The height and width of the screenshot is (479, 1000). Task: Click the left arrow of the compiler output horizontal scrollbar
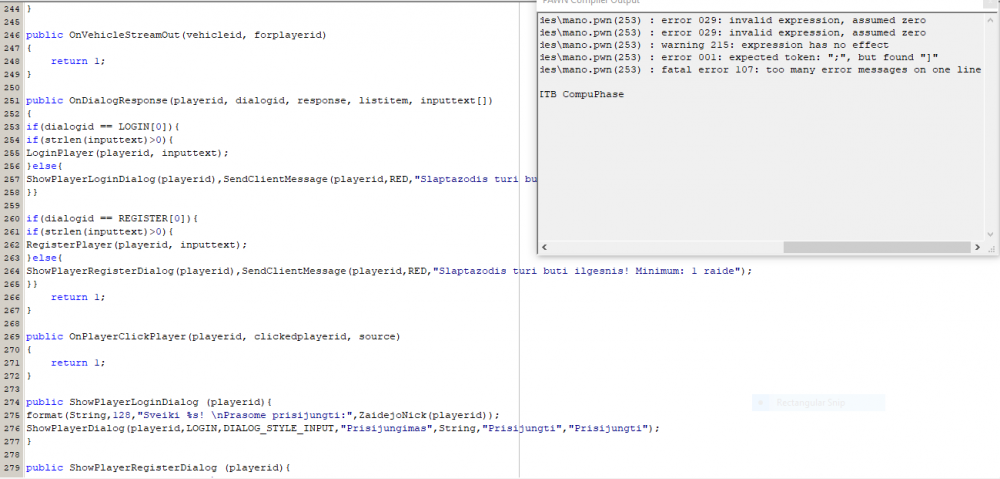[x=544, y=247]
